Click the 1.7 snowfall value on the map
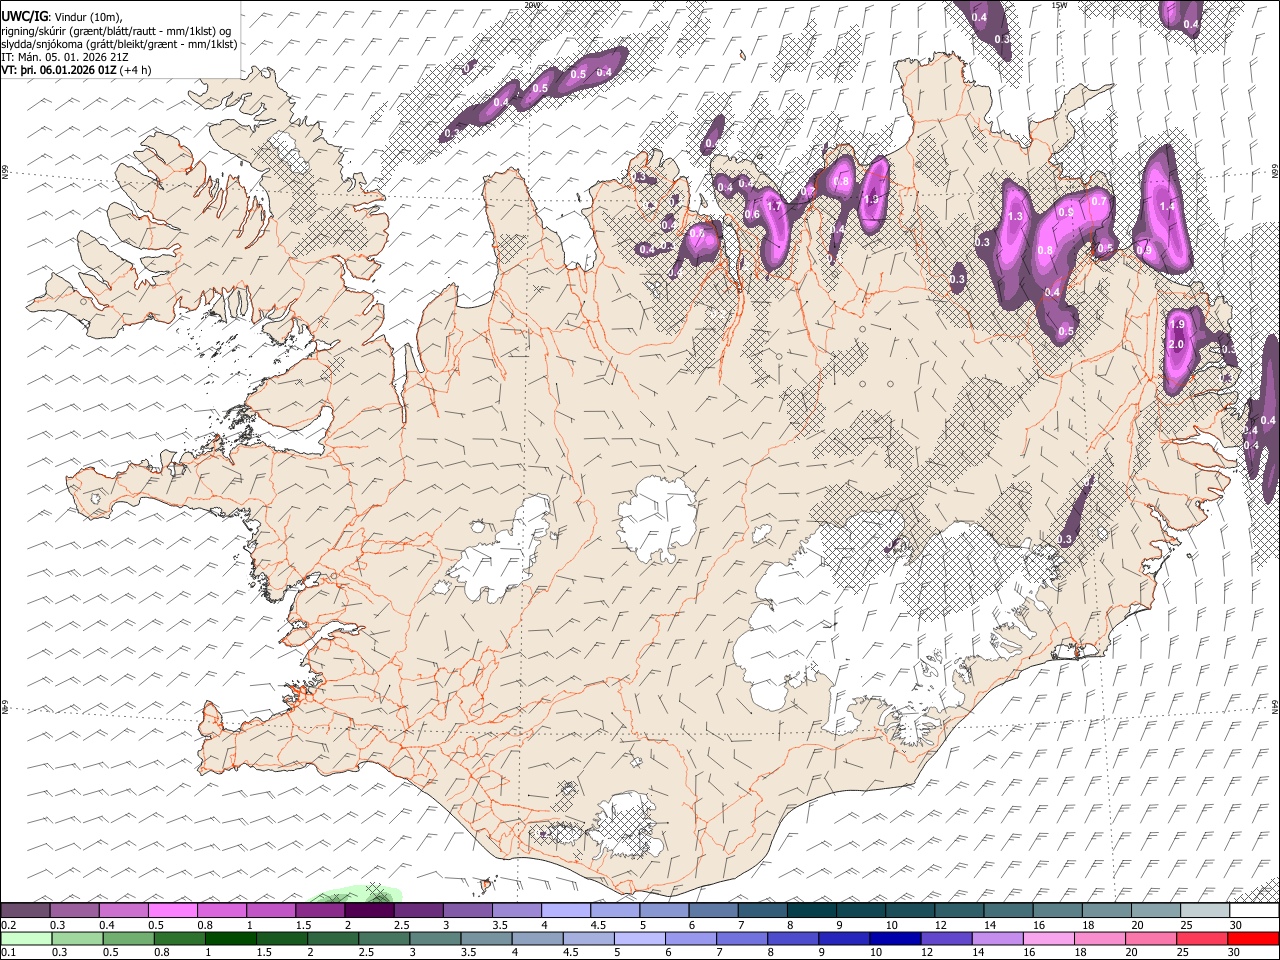1280x960 pixels. point(772,206)
